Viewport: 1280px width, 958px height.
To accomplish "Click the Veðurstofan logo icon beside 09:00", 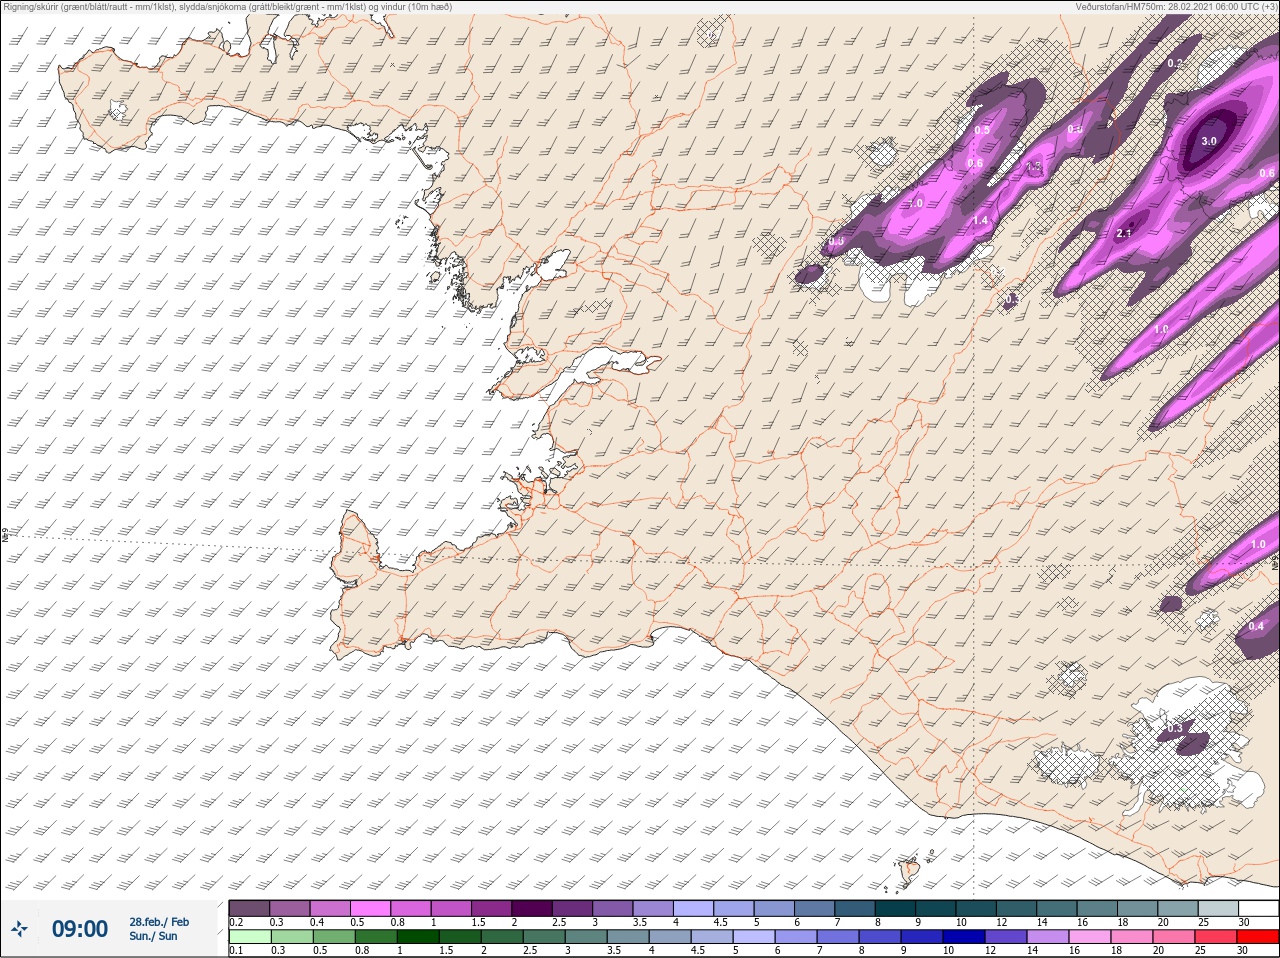I will tap(19, 930).
